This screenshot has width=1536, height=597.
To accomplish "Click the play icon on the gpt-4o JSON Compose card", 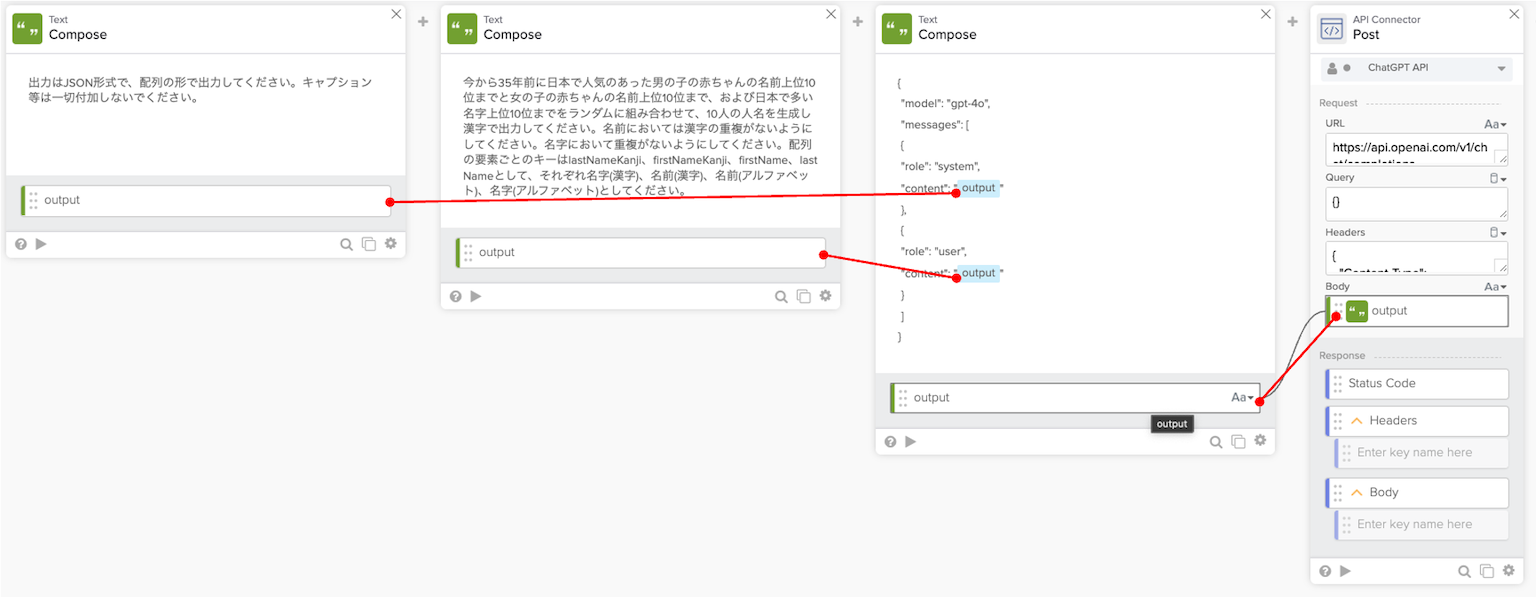I will [x=910, y=441].
